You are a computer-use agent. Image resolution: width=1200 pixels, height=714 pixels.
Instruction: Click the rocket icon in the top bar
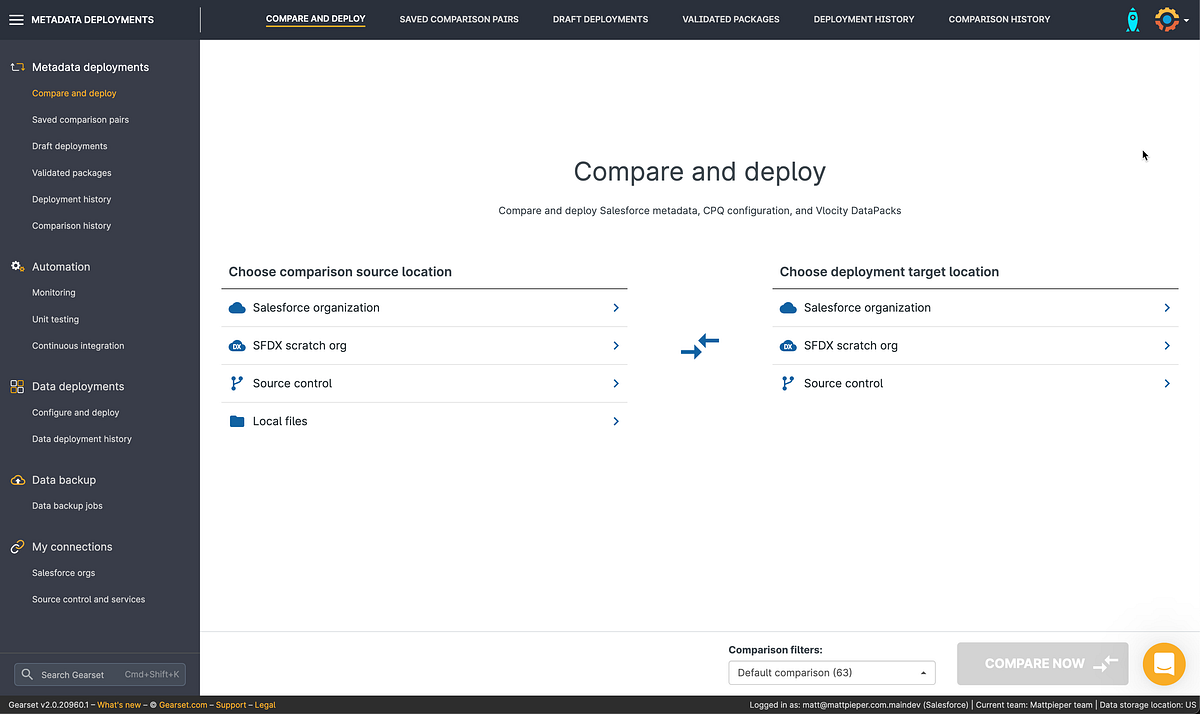tap(1132, 18)
